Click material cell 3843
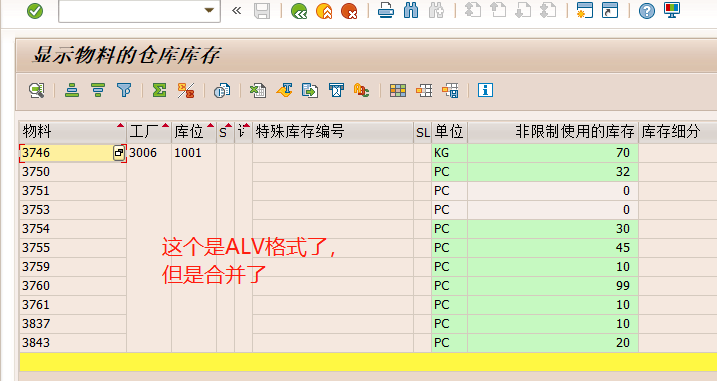This screenshot has width=717, height=381. [73, 343]
